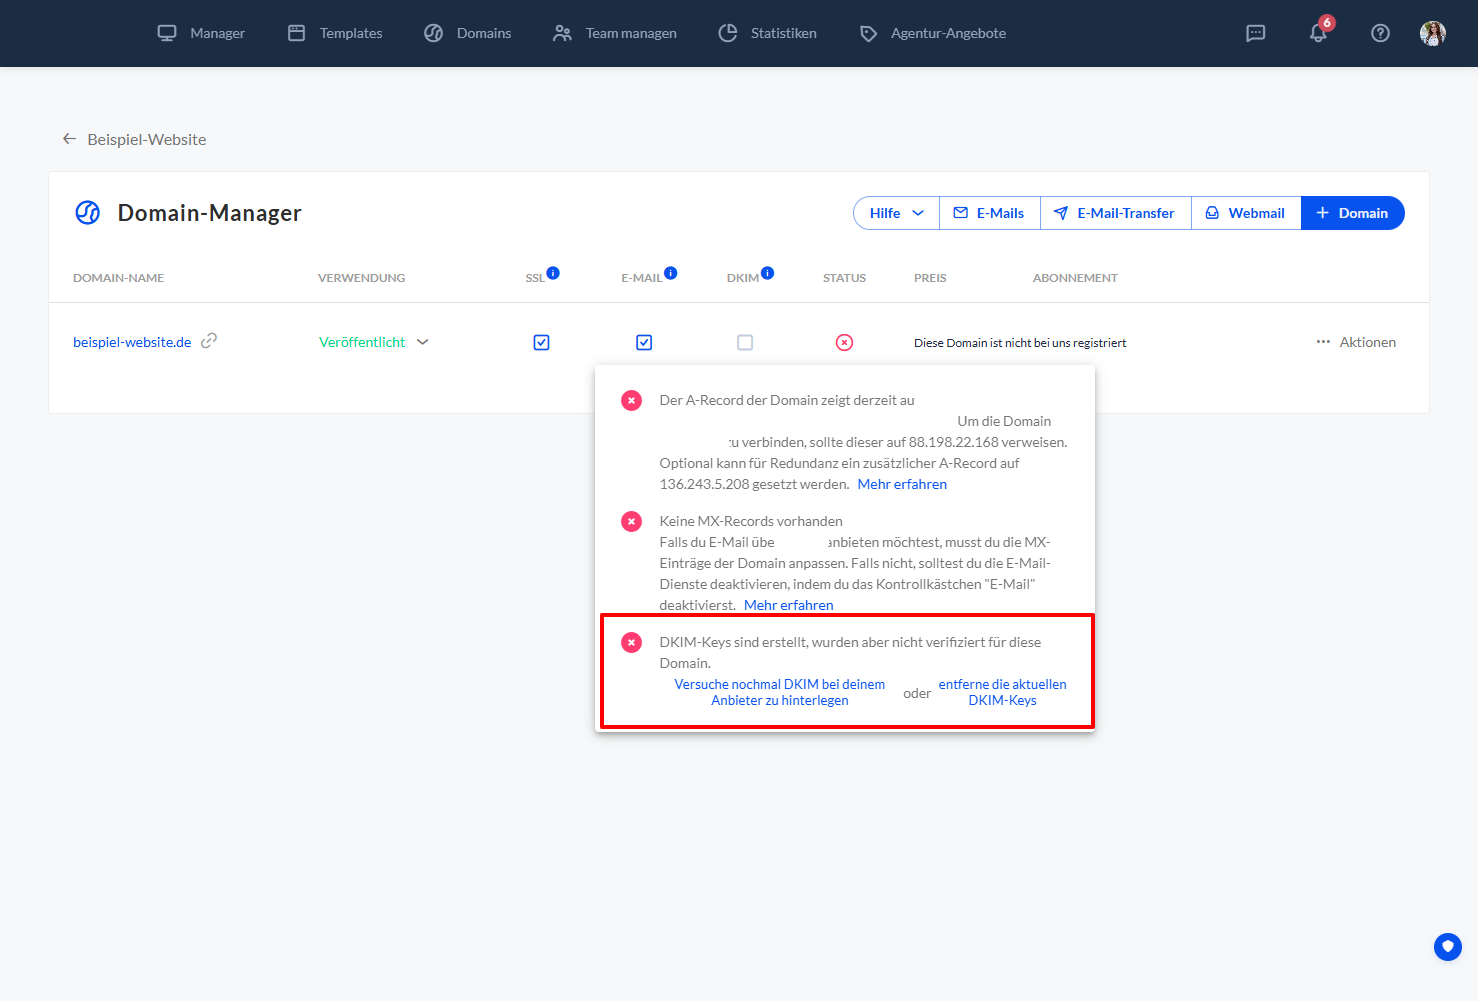Click the blue Domain add button
1478x1001 pixels.
click(1352, 213)
